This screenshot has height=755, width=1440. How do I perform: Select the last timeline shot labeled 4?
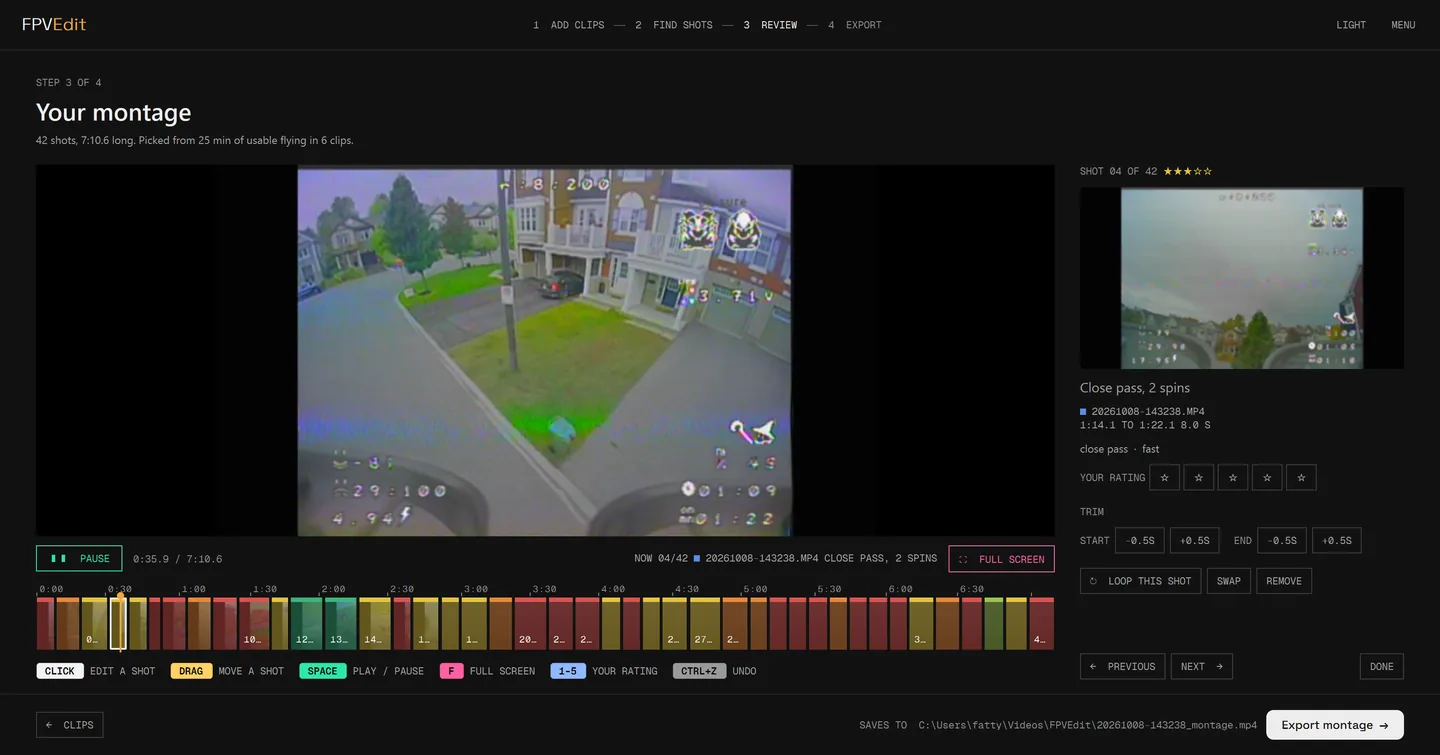[x=1041, y=624]
